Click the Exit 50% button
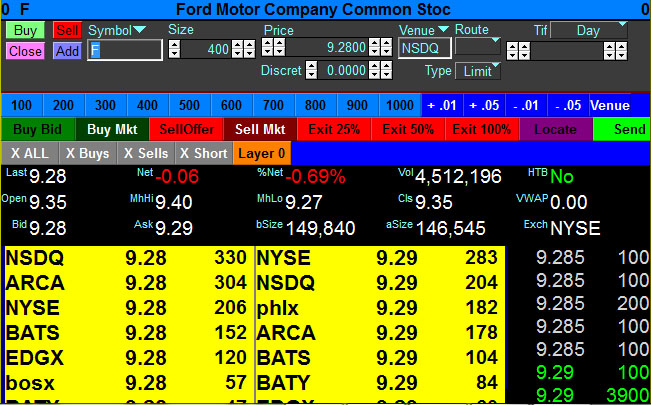The image size is (651, 405). tap(408, 129)
